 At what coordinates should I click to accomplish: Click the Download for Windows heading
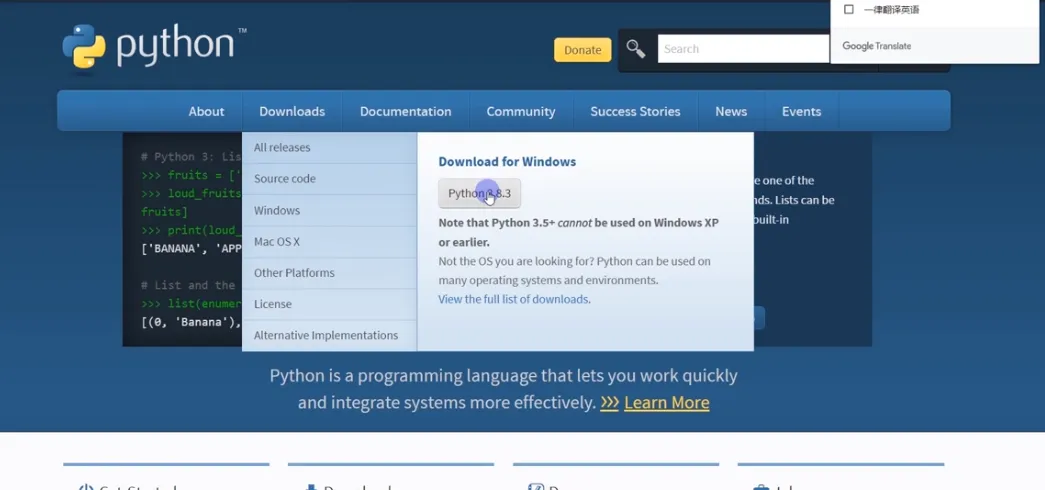click(x=507, y=161)
